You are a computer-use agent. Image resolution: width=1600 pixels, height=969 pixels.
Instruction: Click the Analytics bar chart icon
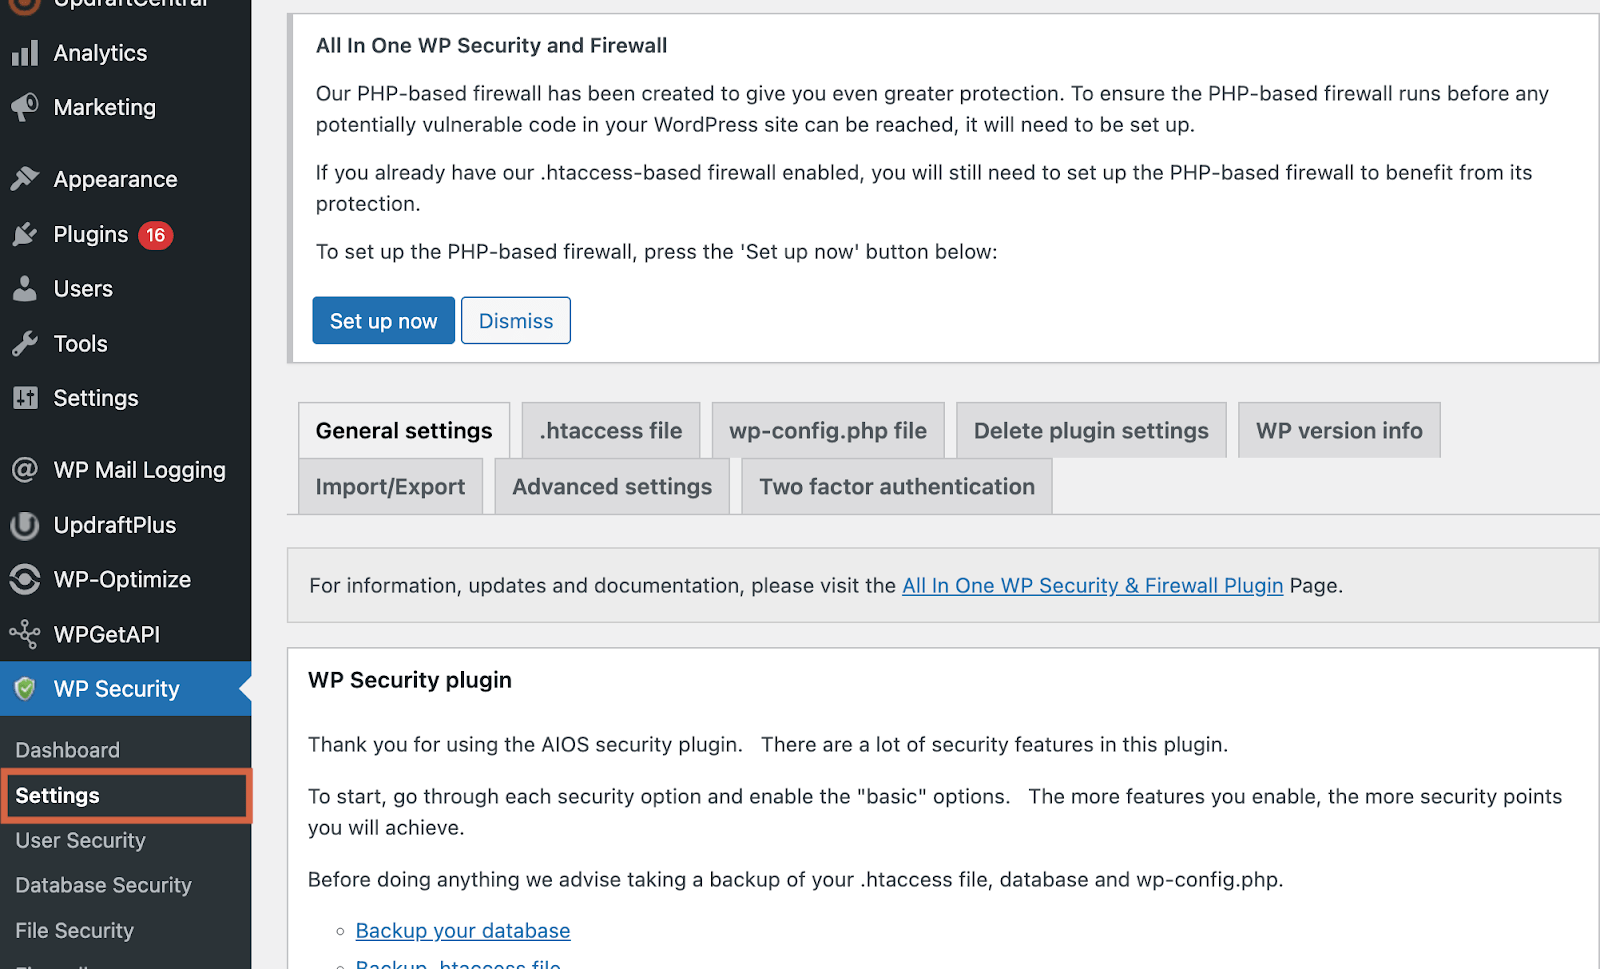(25, 53)
